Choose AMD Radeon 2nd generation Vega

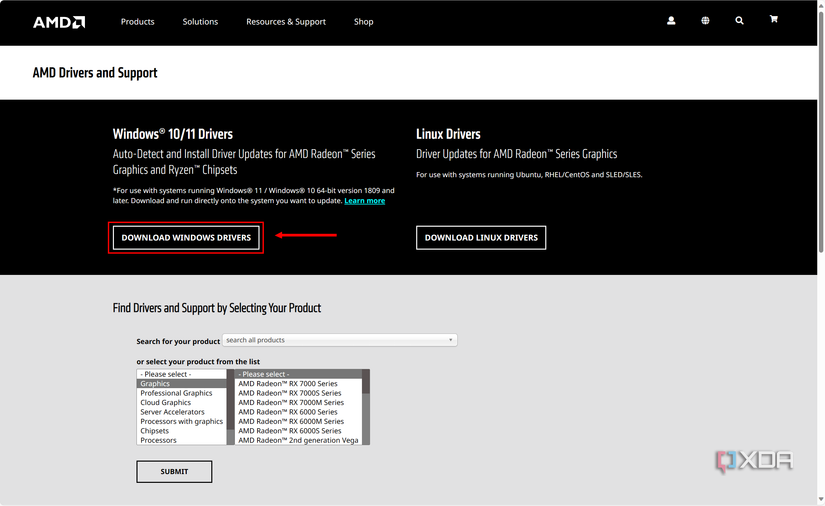point(298,440)
